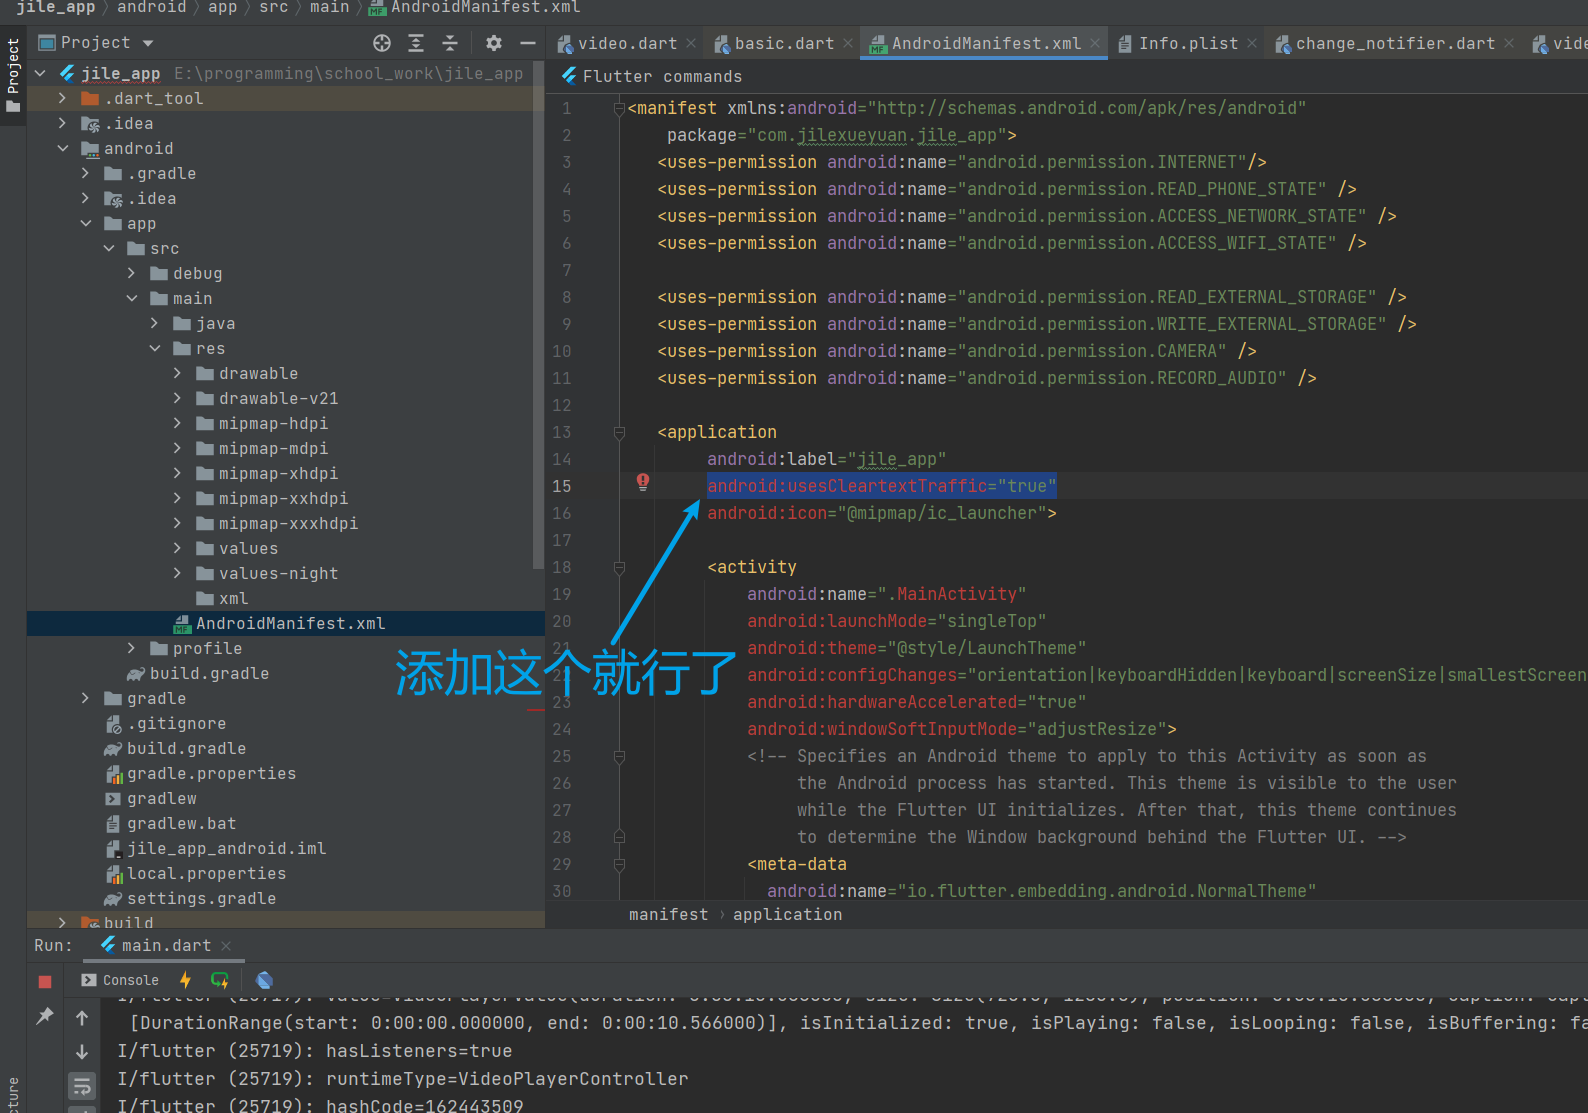The image size is (1588, 1113).
Task: Click the pin tab icon in Run panel
Action: [x=45, y=1016]
